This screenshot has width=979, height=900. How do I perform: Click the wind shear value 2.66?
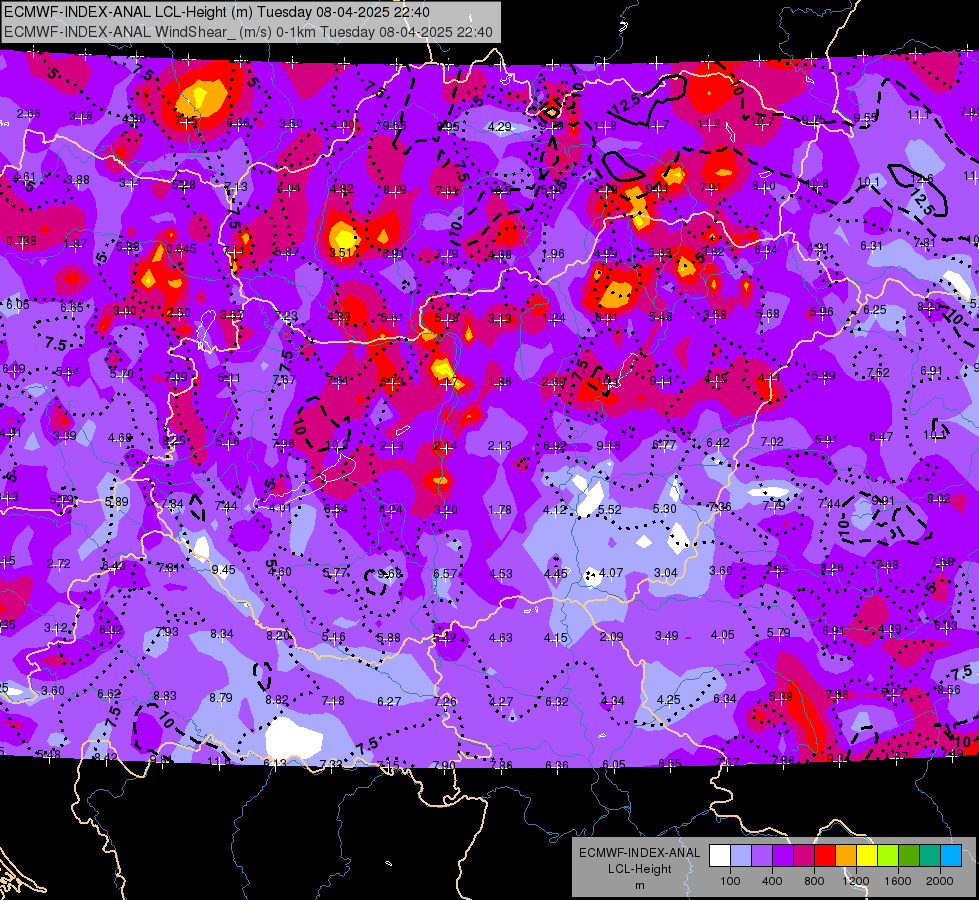(29, 114)
